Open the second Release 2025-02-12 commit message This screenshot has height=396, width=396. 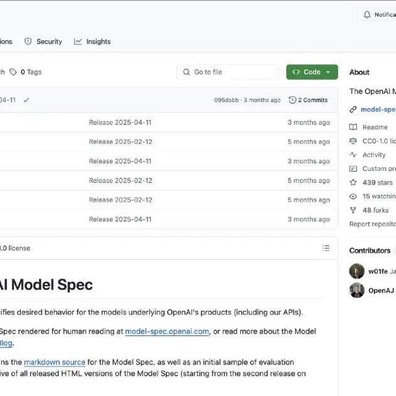120,180
